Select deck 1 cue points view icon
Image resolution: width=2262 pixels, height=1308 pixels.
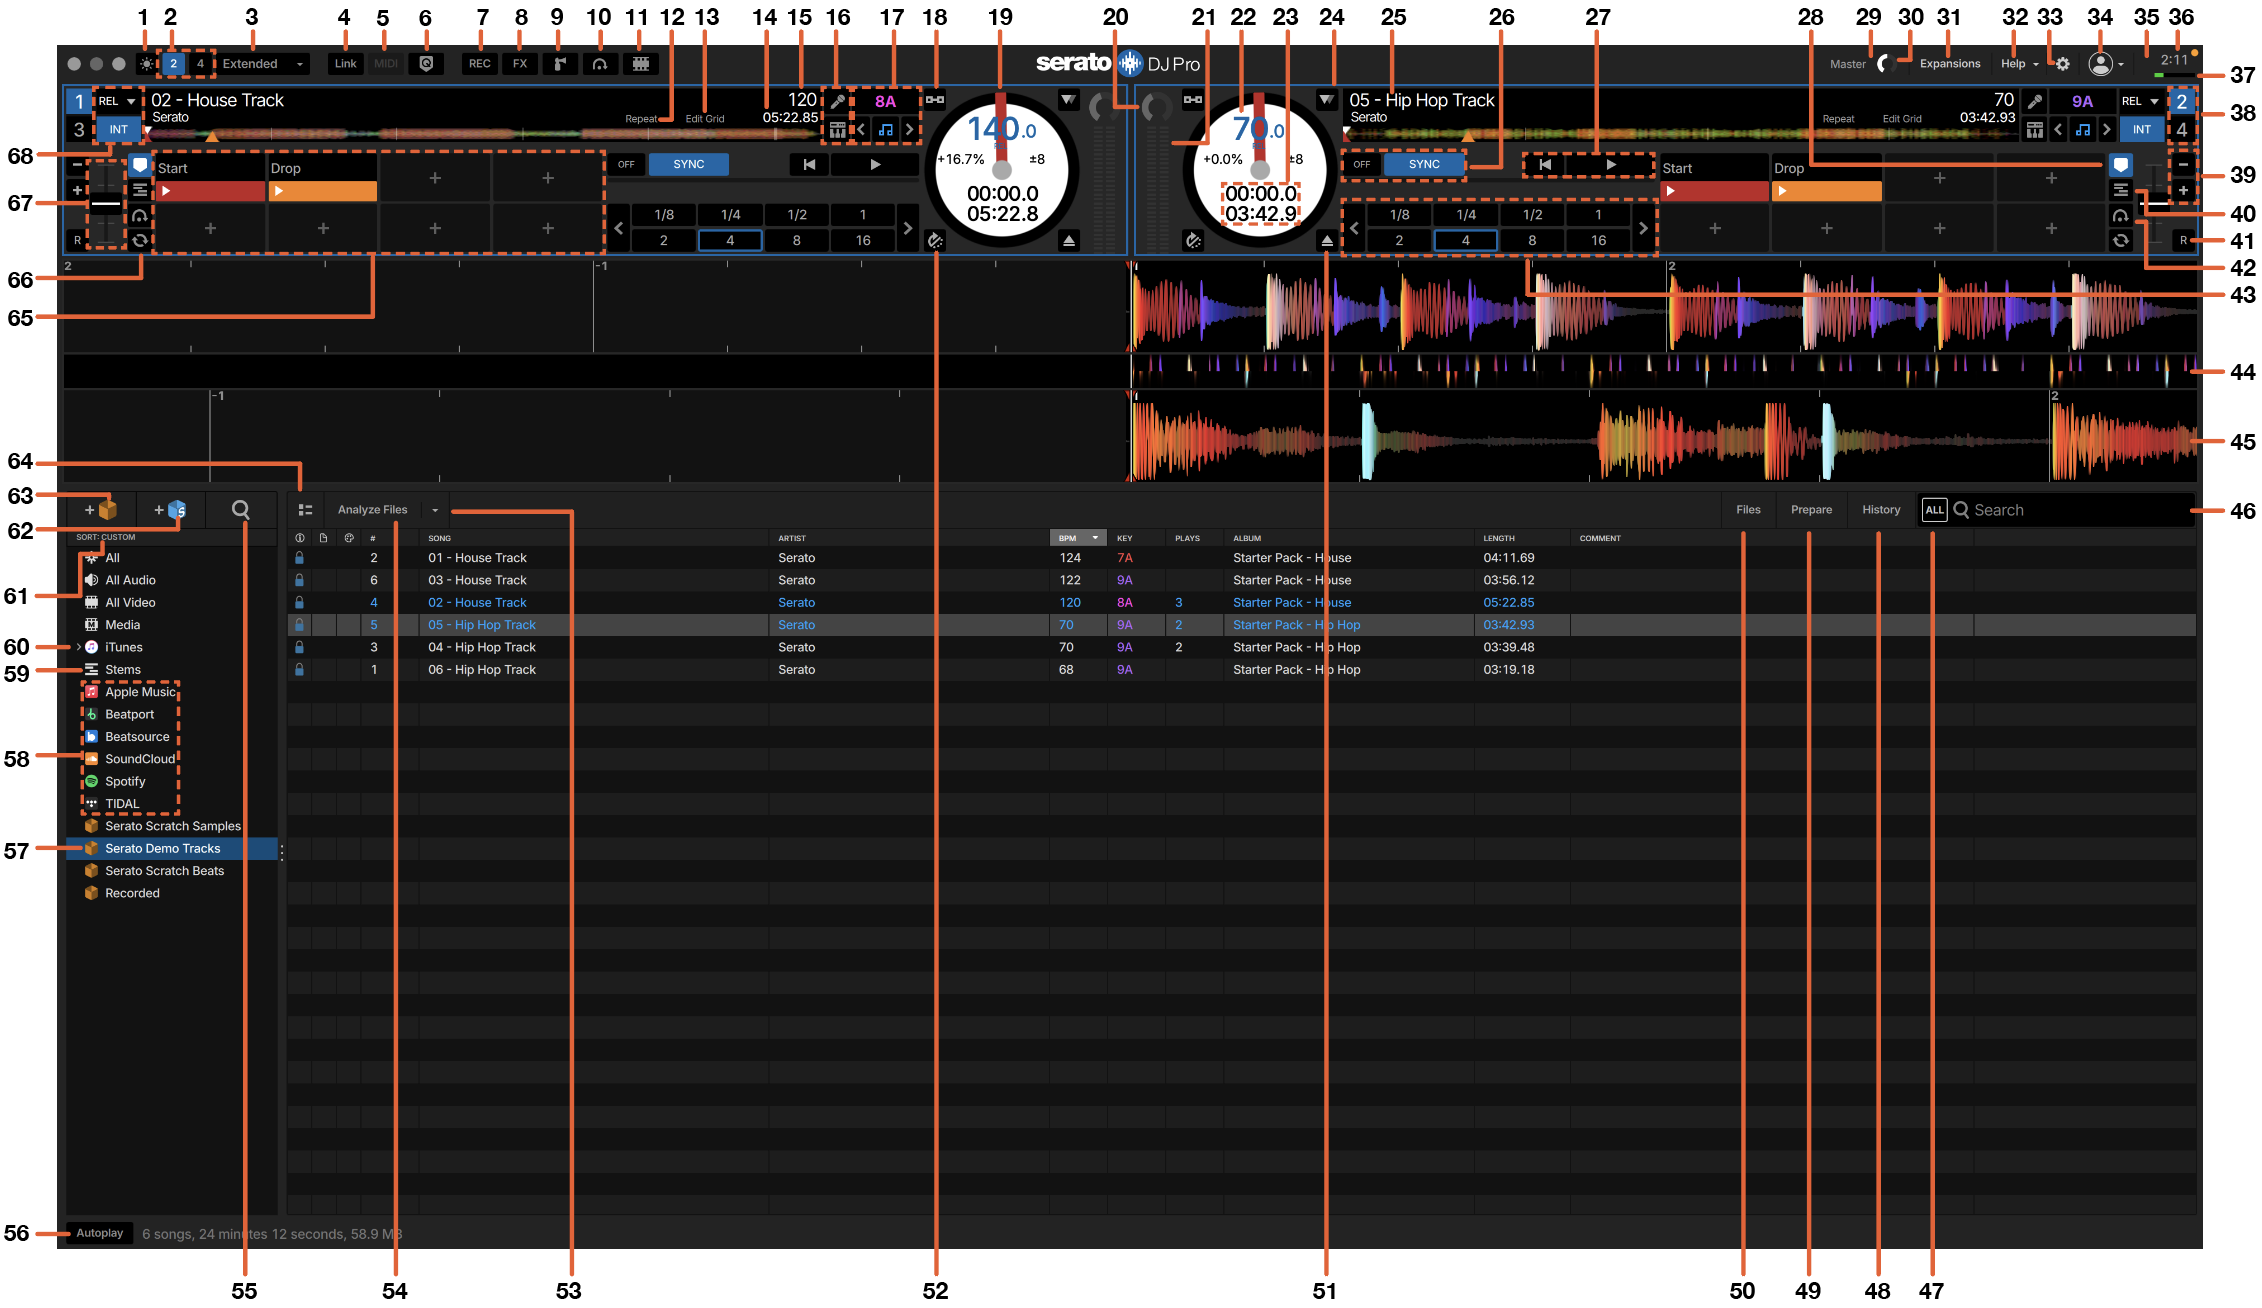[x=140, y=165]
